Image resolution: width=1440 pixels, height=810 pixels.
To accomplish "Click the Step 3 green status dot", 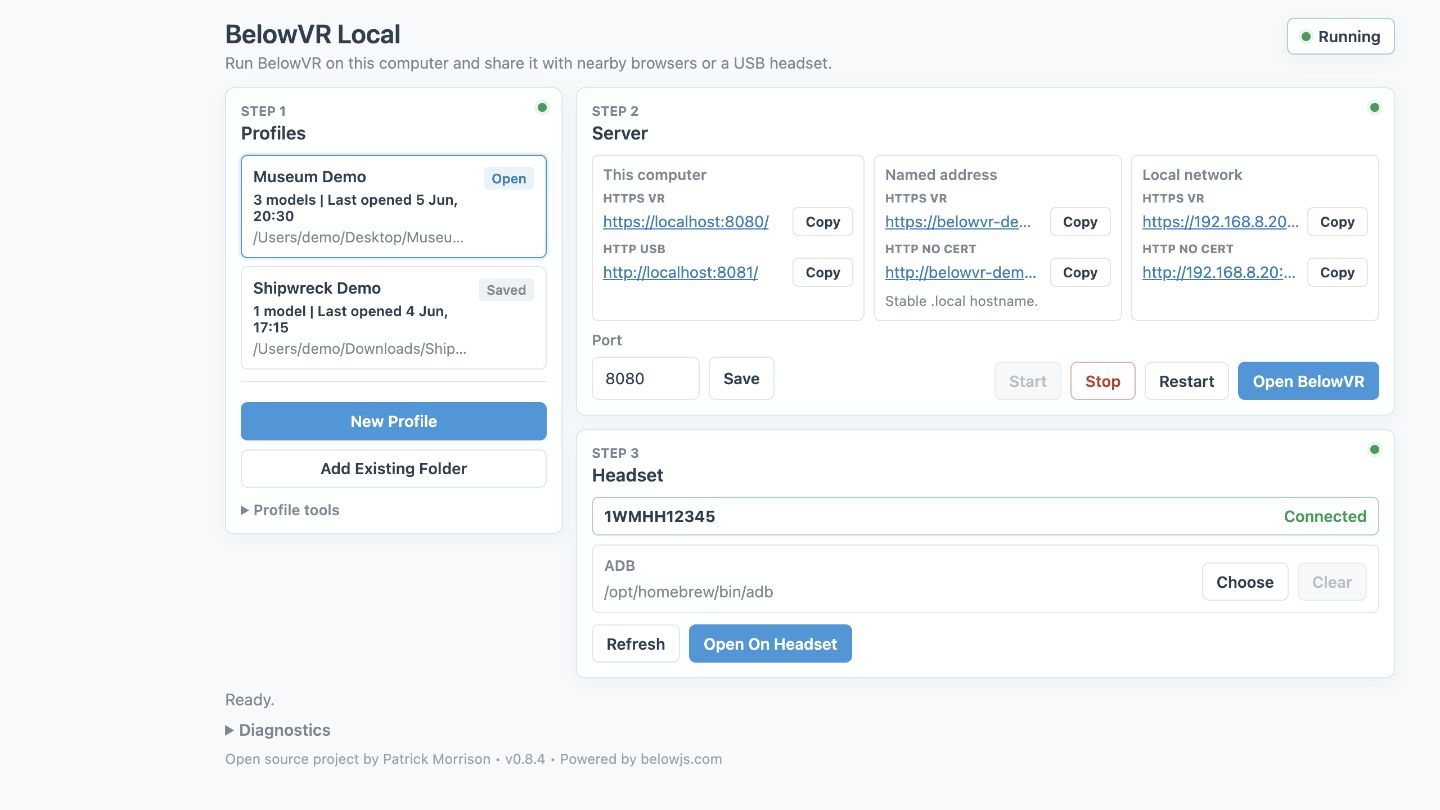I will (1374, 449).
